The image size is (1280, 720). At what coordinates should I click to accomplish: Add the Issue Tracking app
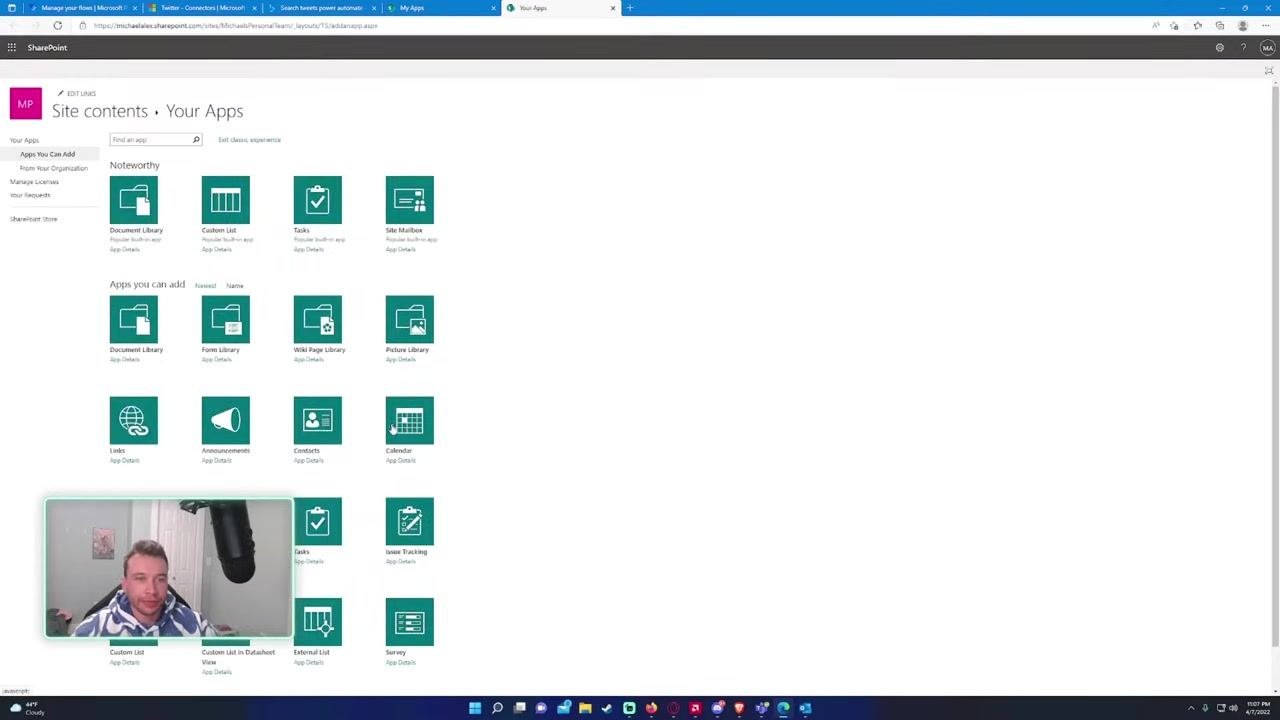(409, 522)
